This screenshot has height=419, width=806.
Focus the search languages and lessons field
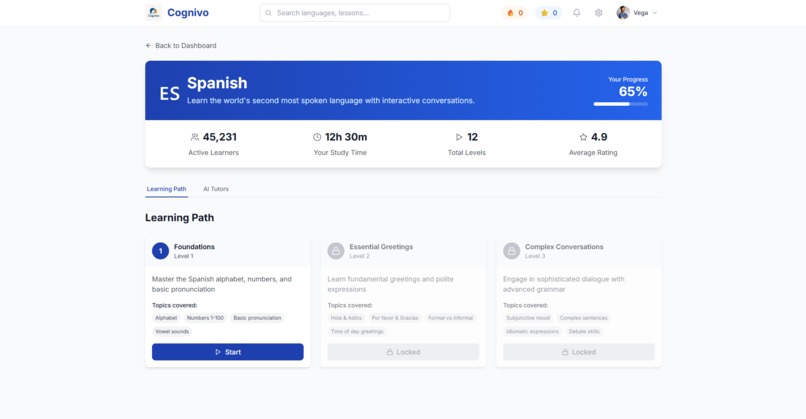click(x=355, y=13)
